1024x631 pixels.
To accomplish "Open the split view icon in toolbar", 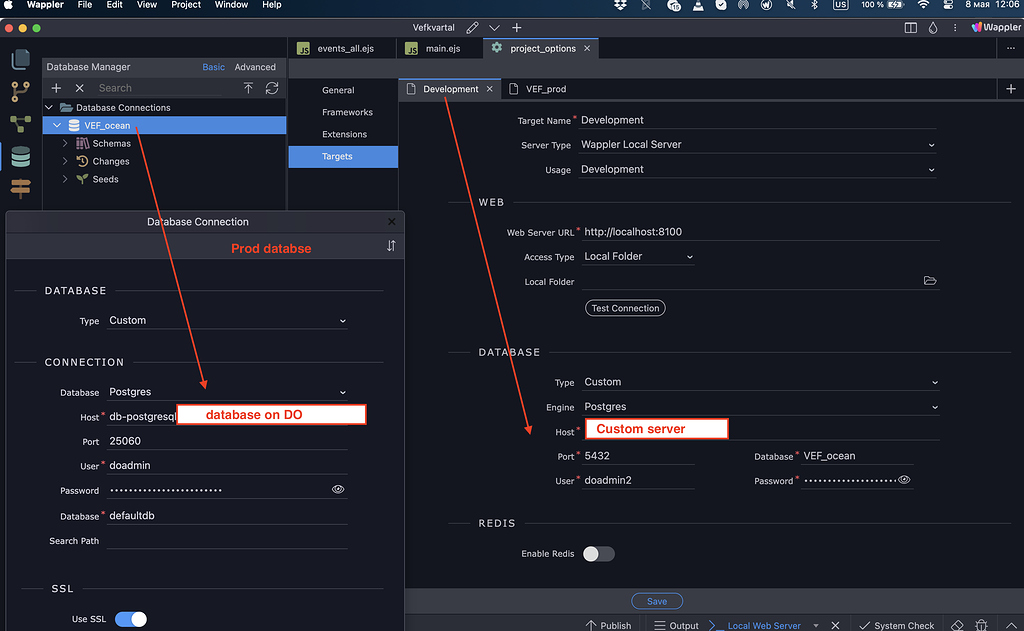I will [x=910, y=27].
